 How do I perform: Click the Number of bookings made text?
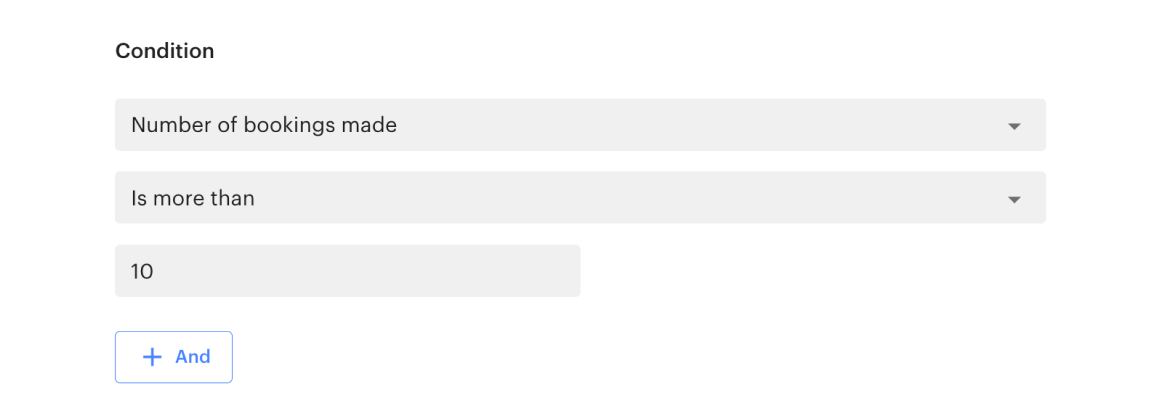[264, 125]
